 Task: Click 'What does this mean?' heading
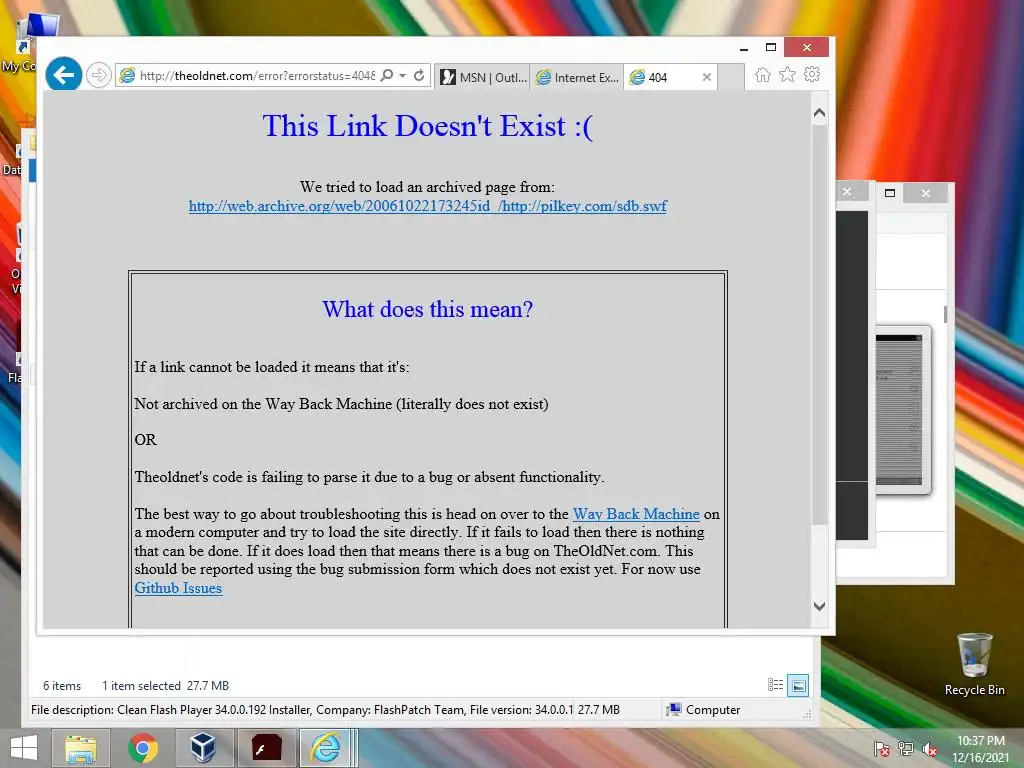[x=428, y=309]
